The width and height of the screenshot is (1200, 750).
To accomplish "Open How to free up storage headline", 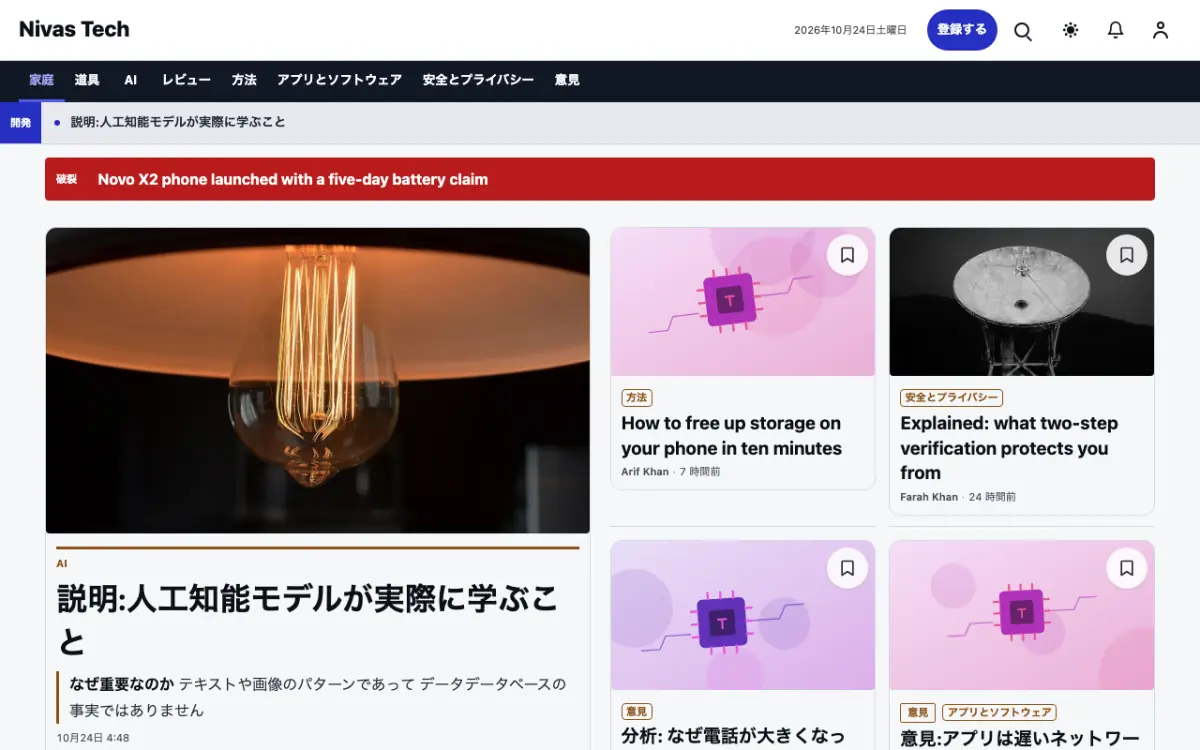I will click(731, 436).
